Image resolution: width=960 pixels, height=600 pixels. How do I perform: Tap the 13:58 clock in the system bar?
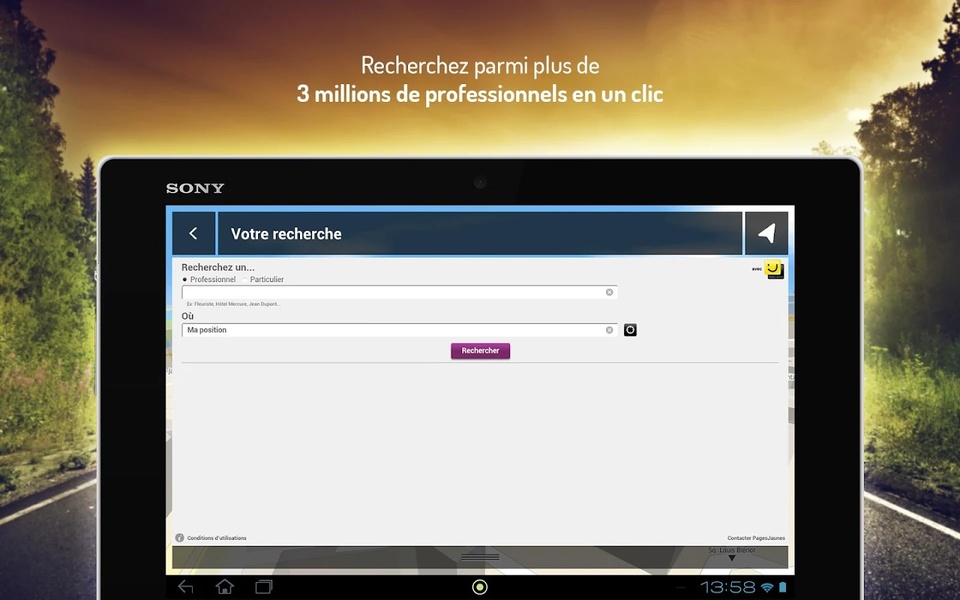click(x=727, y=587)
